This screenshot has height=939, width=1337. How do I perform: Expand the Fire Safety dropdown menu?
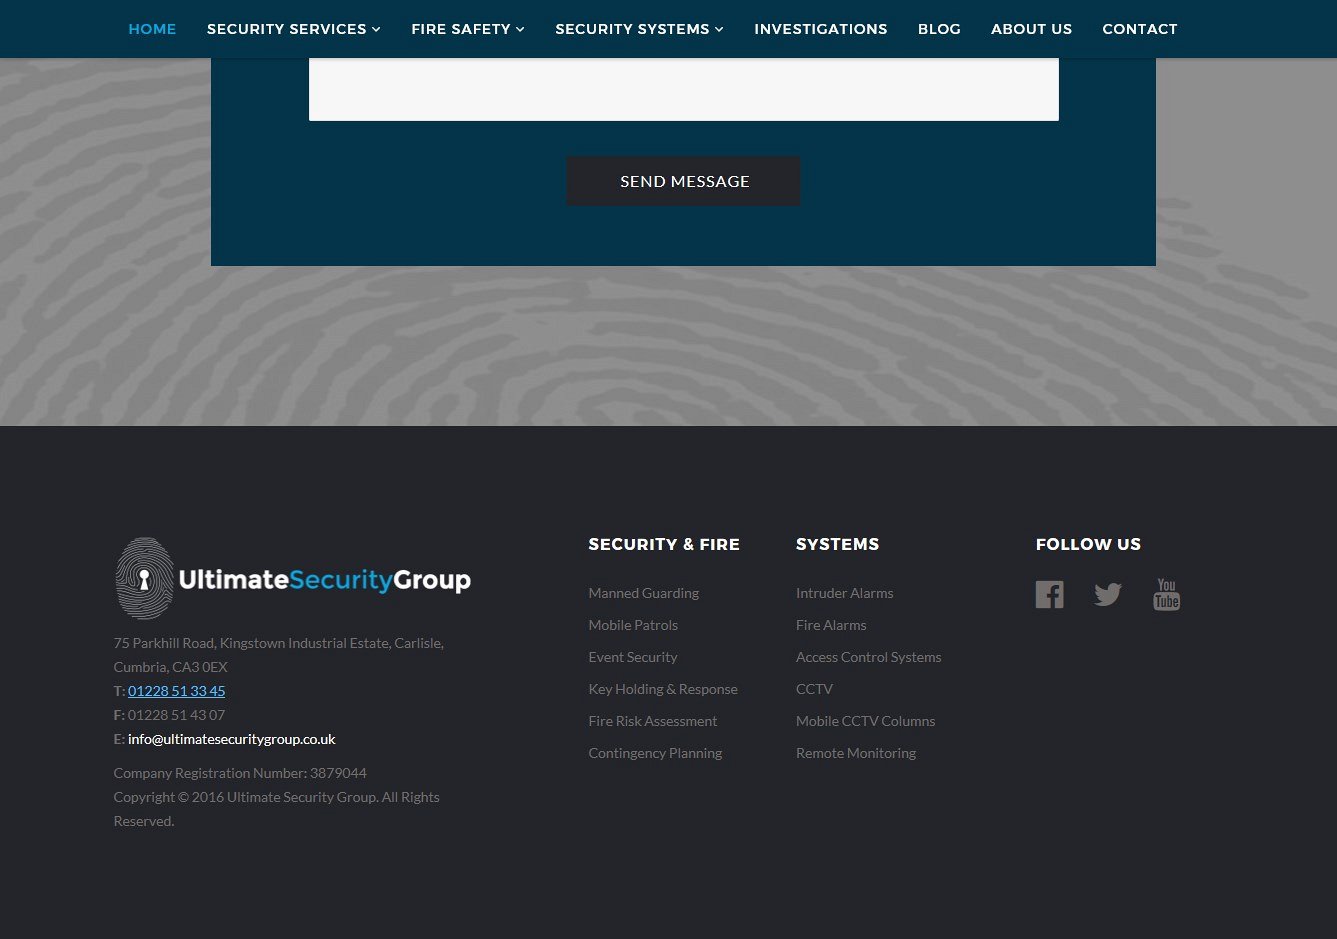(467, 29)
